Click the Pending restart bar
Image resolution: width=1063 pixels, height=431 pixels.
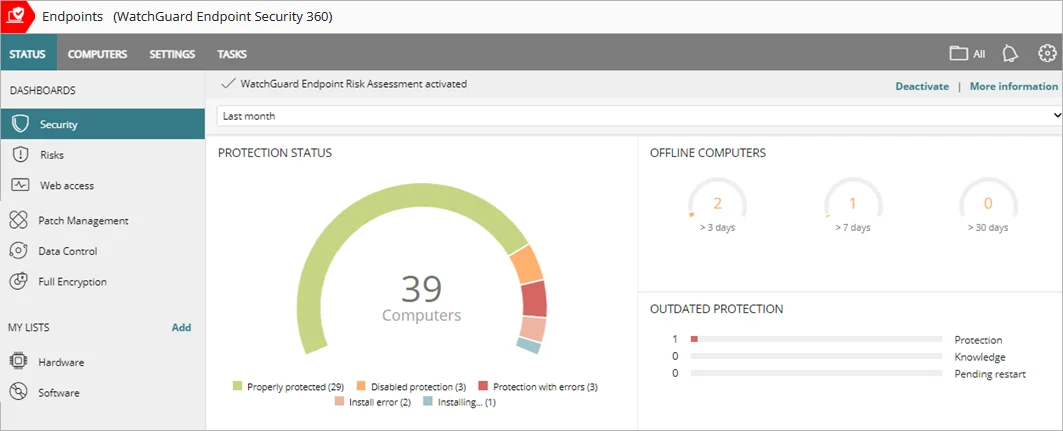816,373
